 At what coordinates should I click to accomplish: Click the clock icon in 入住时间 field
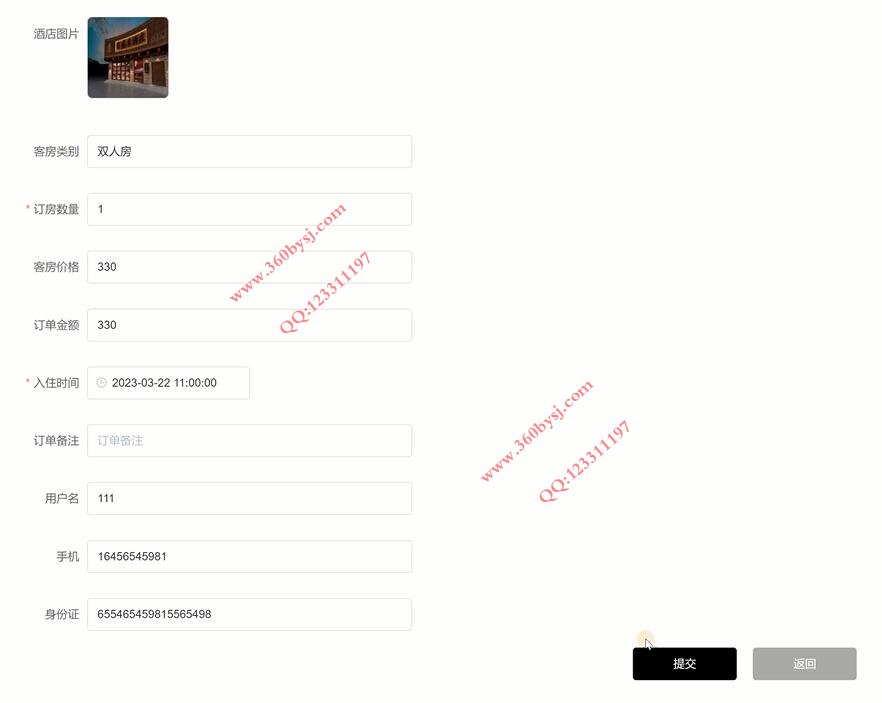pos(101,382)
